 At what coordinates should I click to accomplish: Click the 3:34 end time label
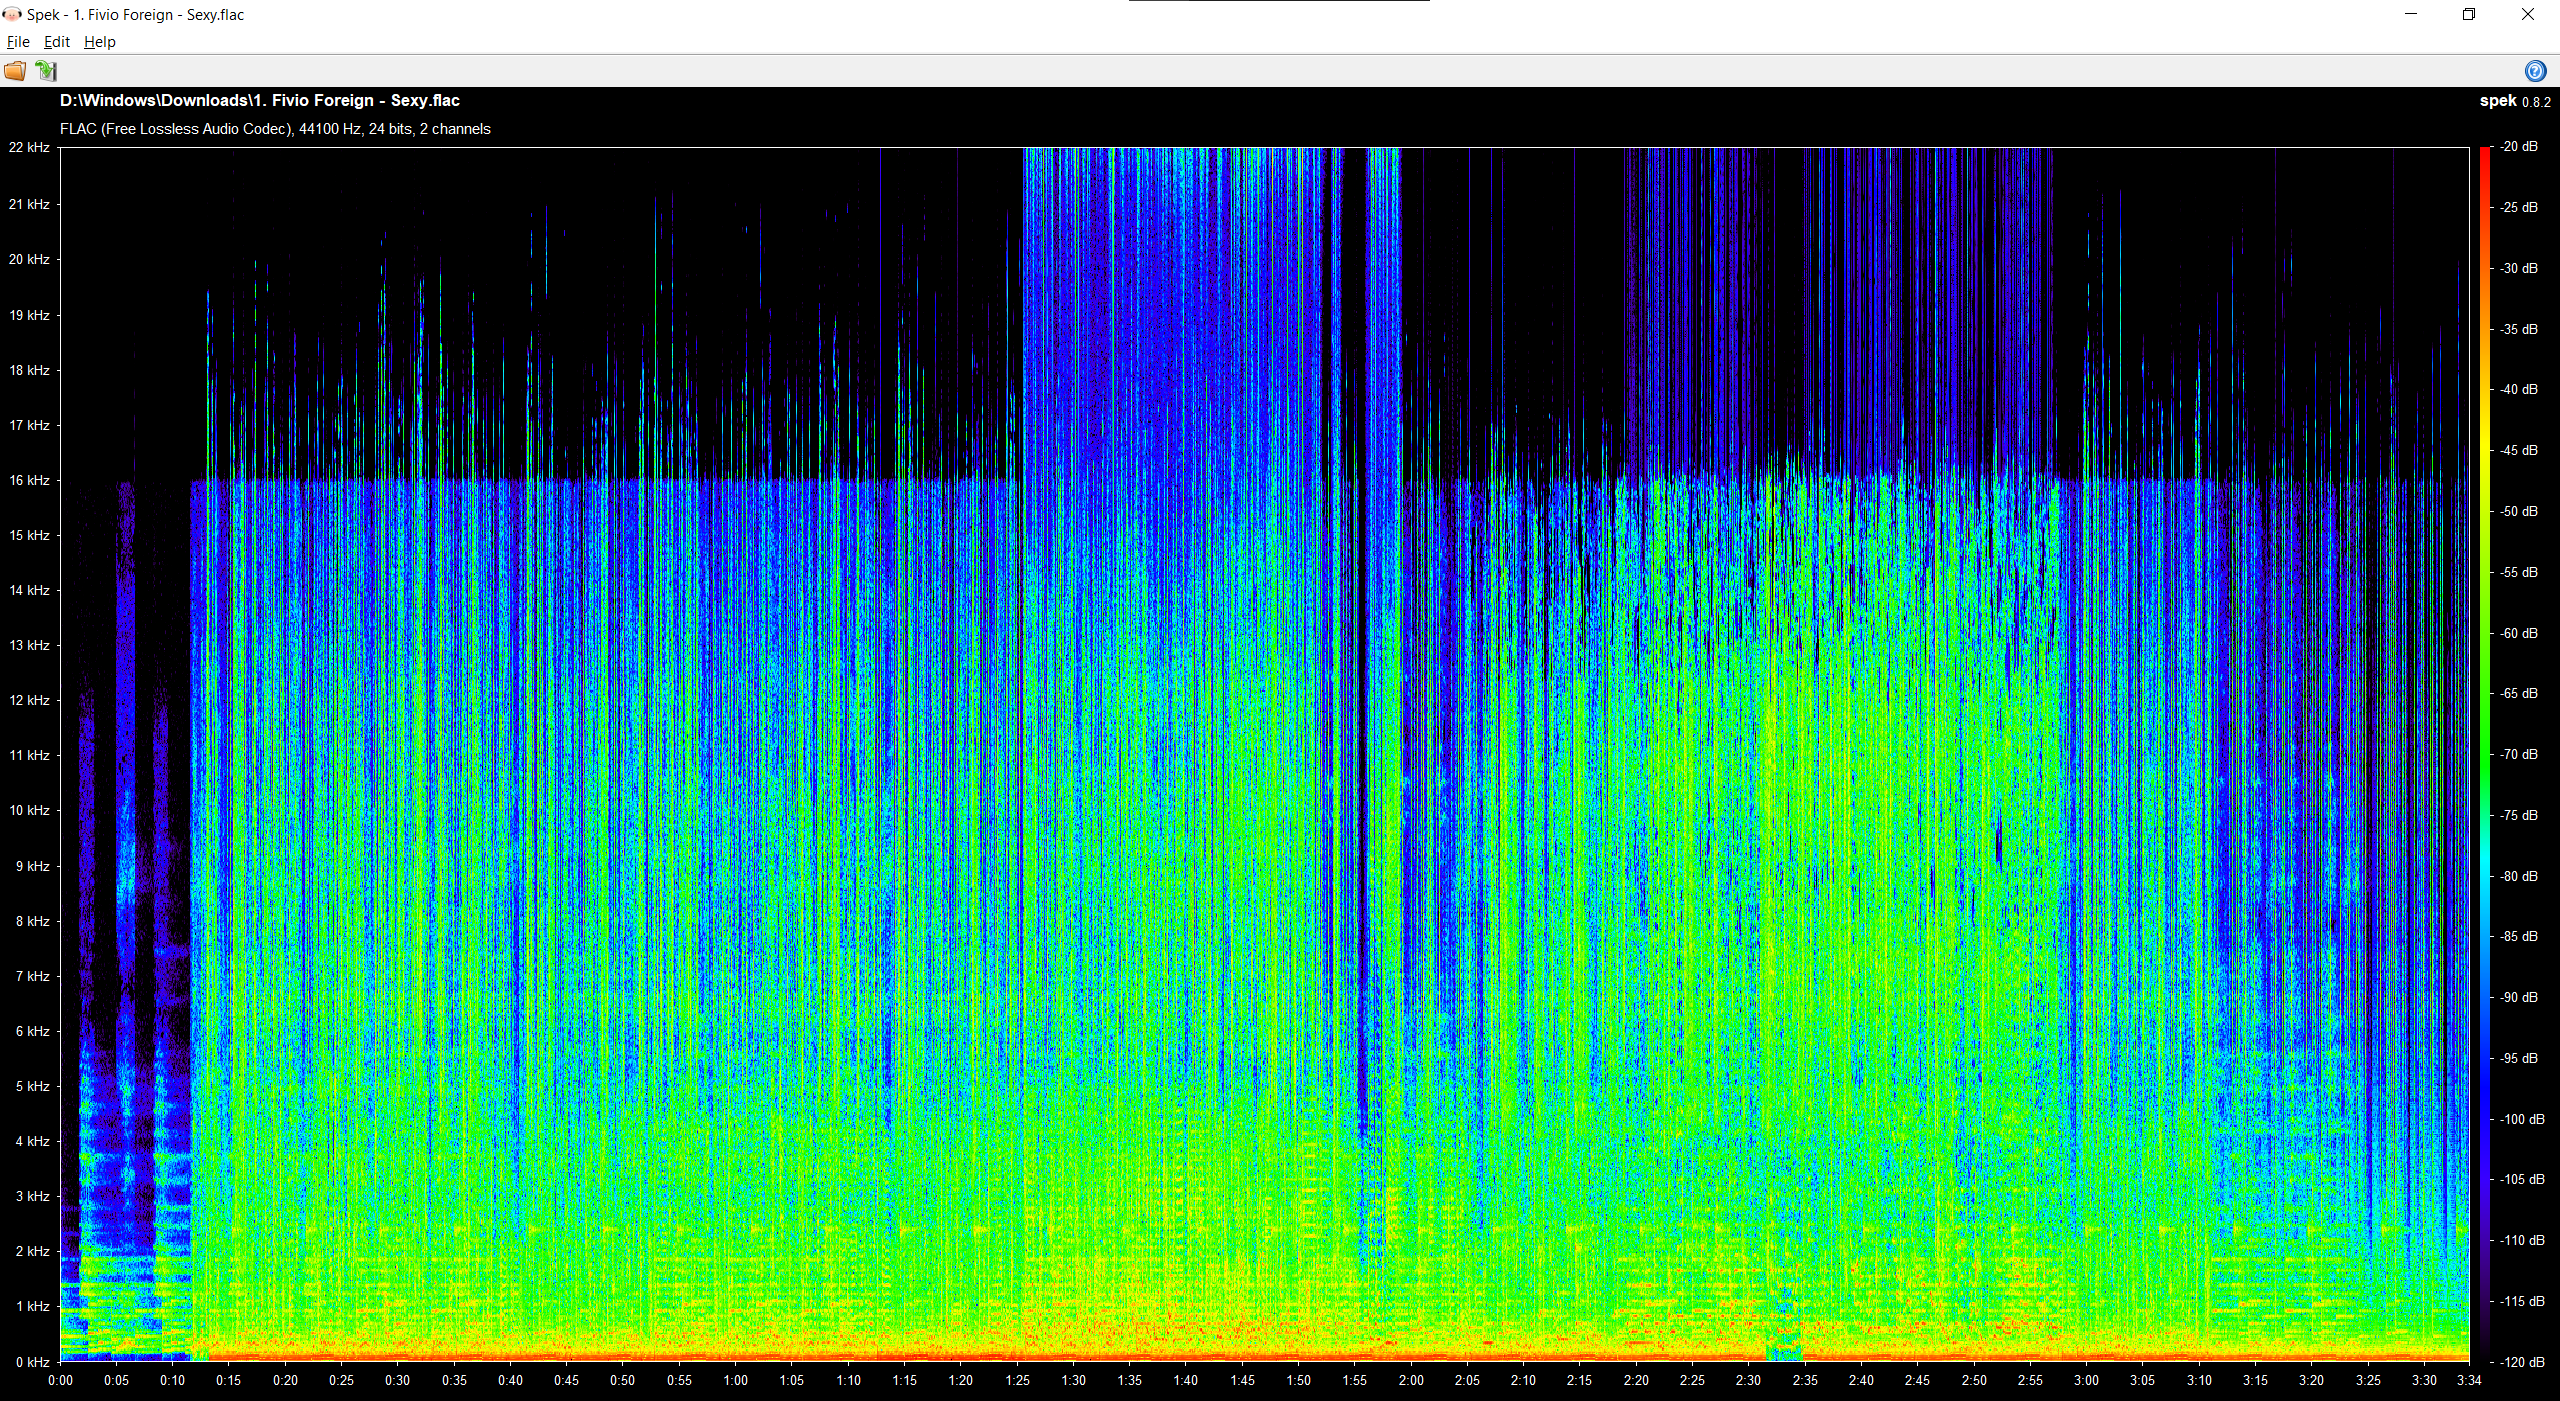[2468, 1380]
